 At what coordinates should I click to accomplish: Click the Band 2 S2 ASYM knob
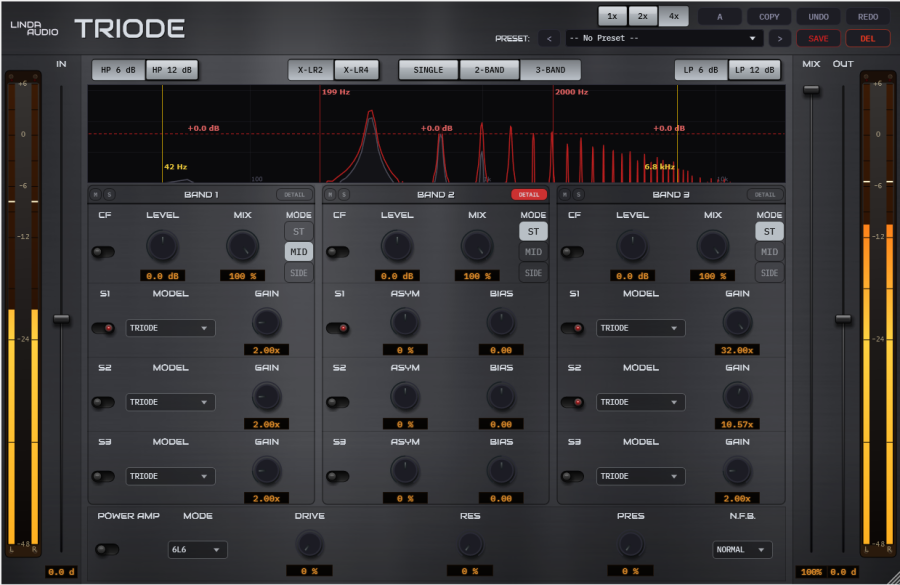(405, 397)
